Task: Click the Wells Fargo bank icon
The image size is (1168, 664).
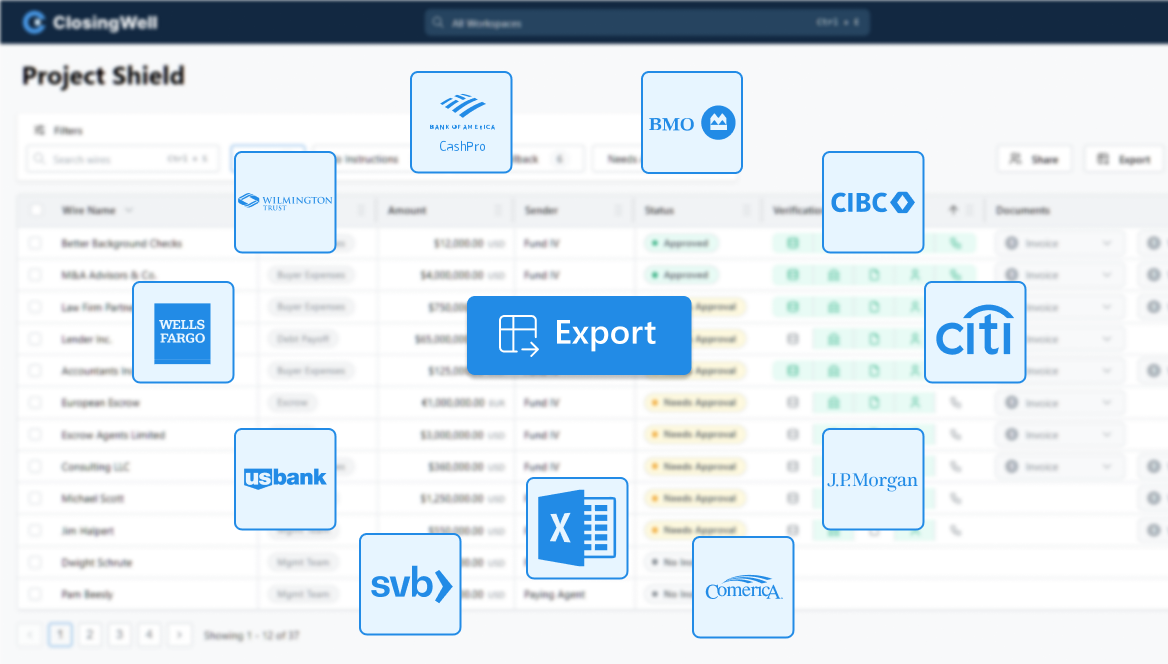Action: [x=183, y=332]
